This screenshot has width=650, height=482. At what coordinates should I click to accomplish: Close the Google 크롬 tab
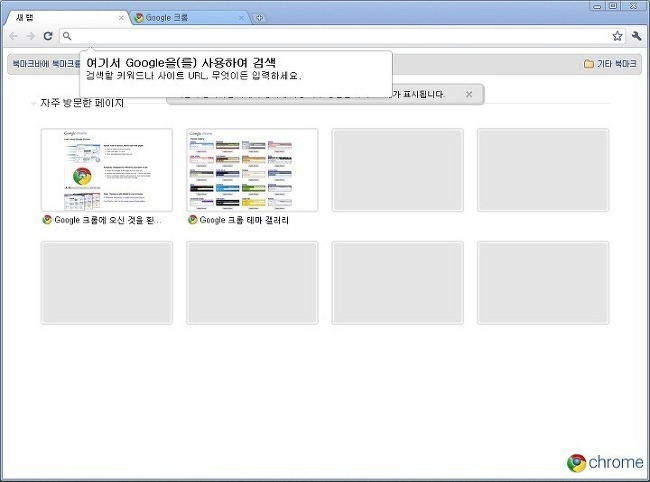(x=241, y=18)
